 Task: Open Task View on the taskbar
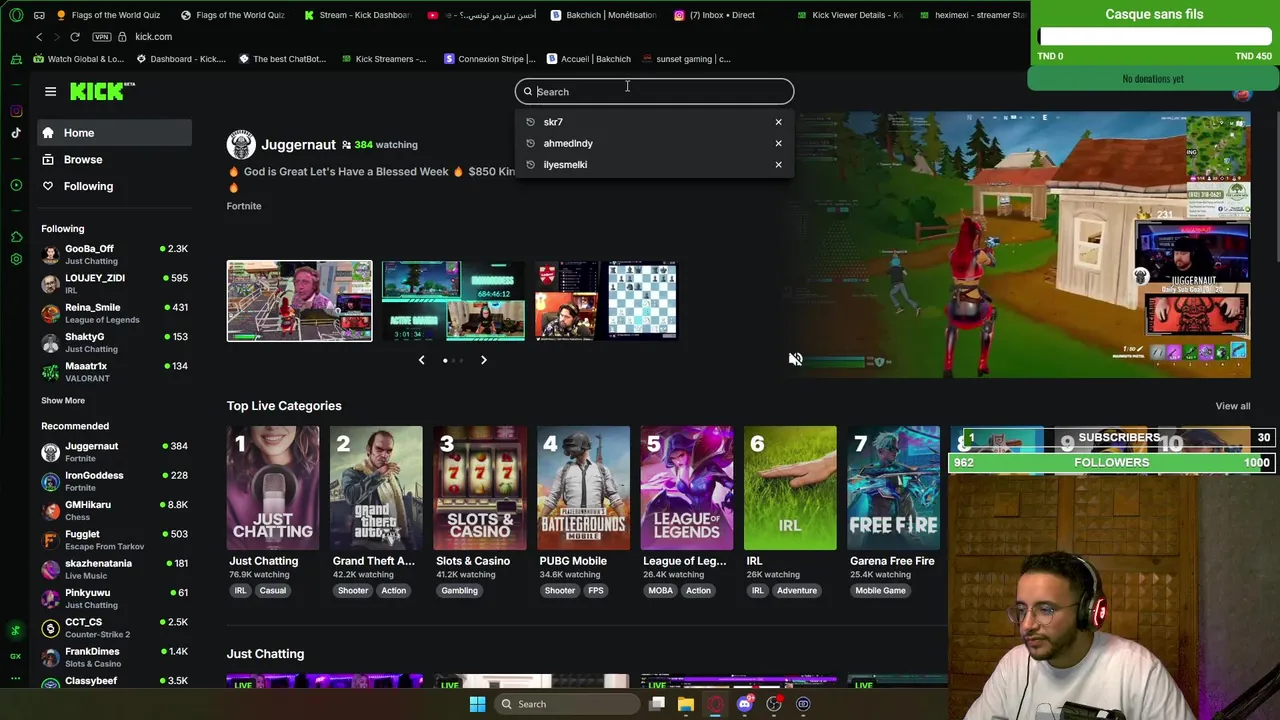[657, 704]
